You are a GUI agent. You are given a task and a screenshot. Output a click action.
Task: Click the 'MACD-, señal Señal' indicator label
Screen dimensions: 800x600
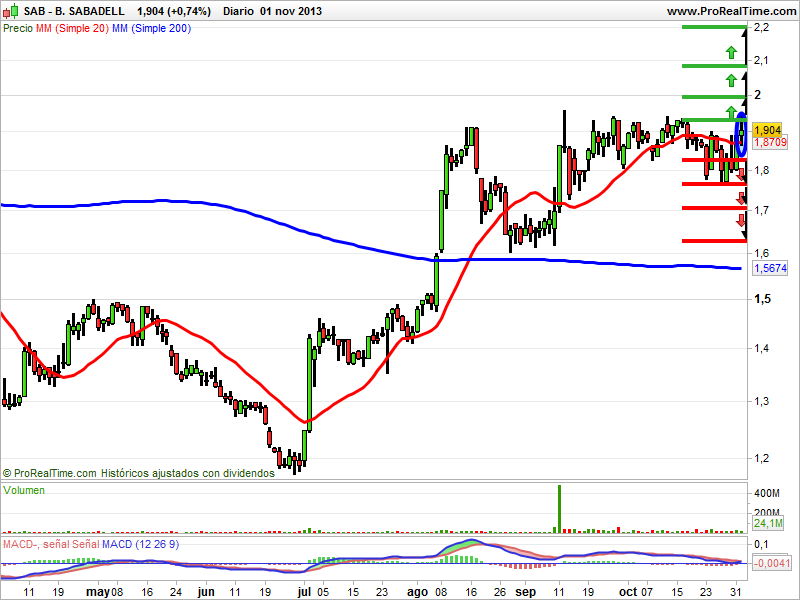(x=51, y=544)
